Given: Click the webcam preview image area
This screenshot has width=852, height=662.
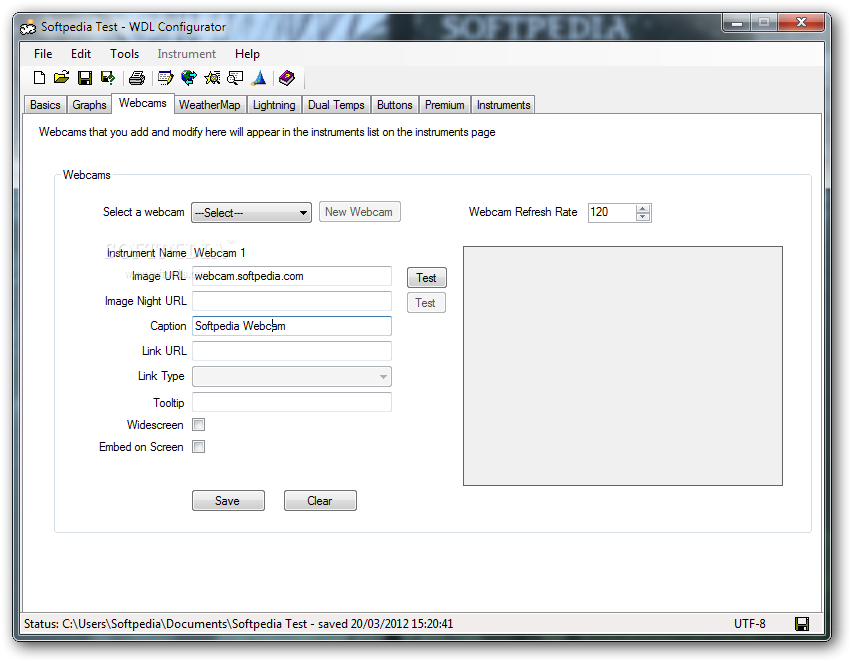Looking at the screenshot, I should [x=623, y=366].
